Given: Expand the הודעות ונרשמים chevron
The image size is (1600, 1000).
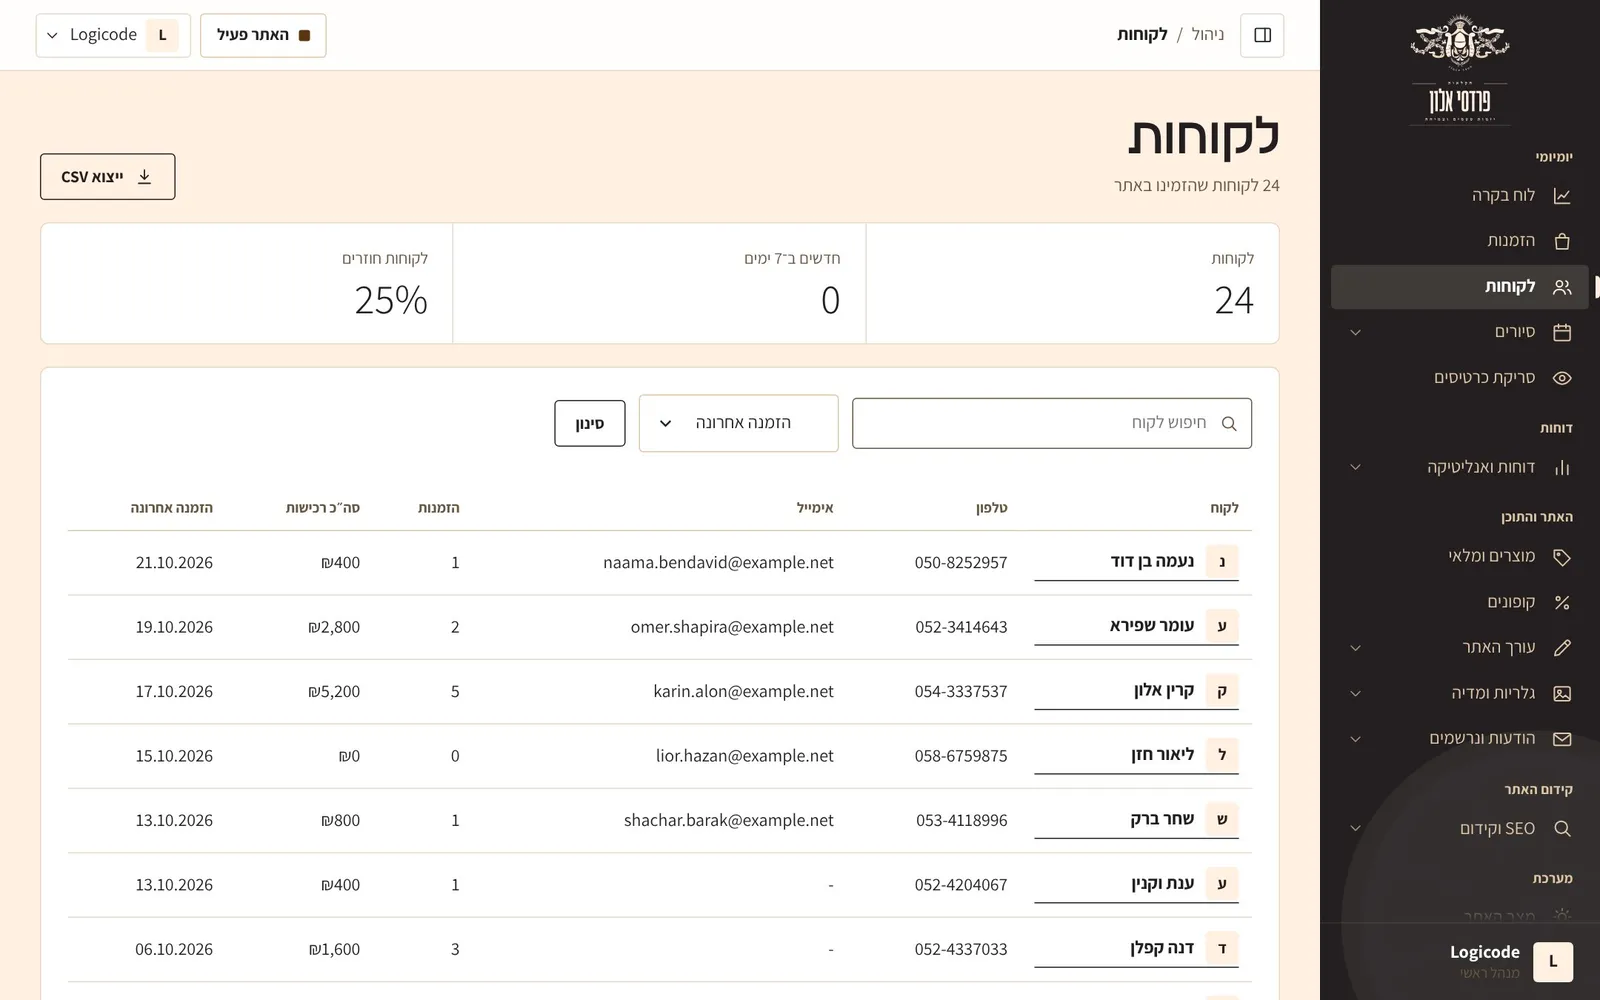Looking at the screenshot, I should click(x=1355, y=739).
